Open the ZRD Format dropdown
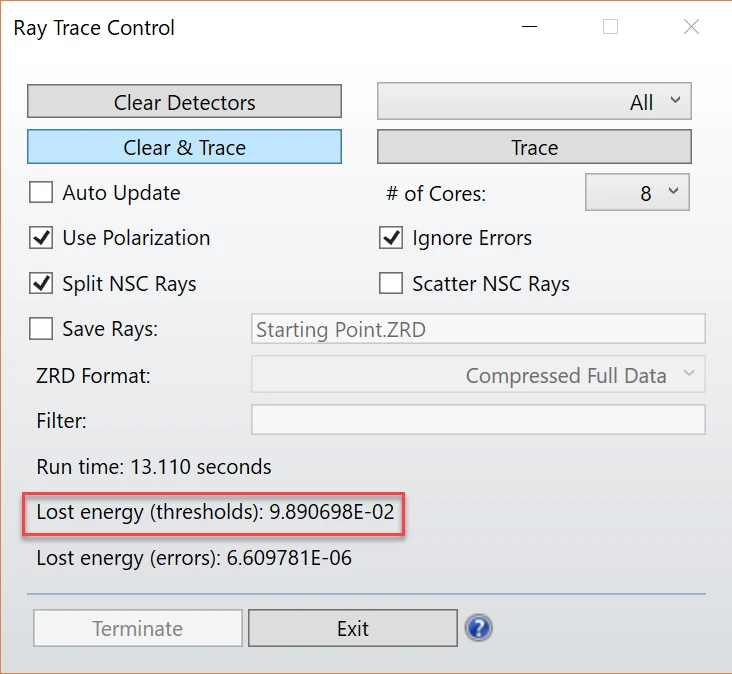The height and width of the screenshot is (674, 732). click(478, 374)
